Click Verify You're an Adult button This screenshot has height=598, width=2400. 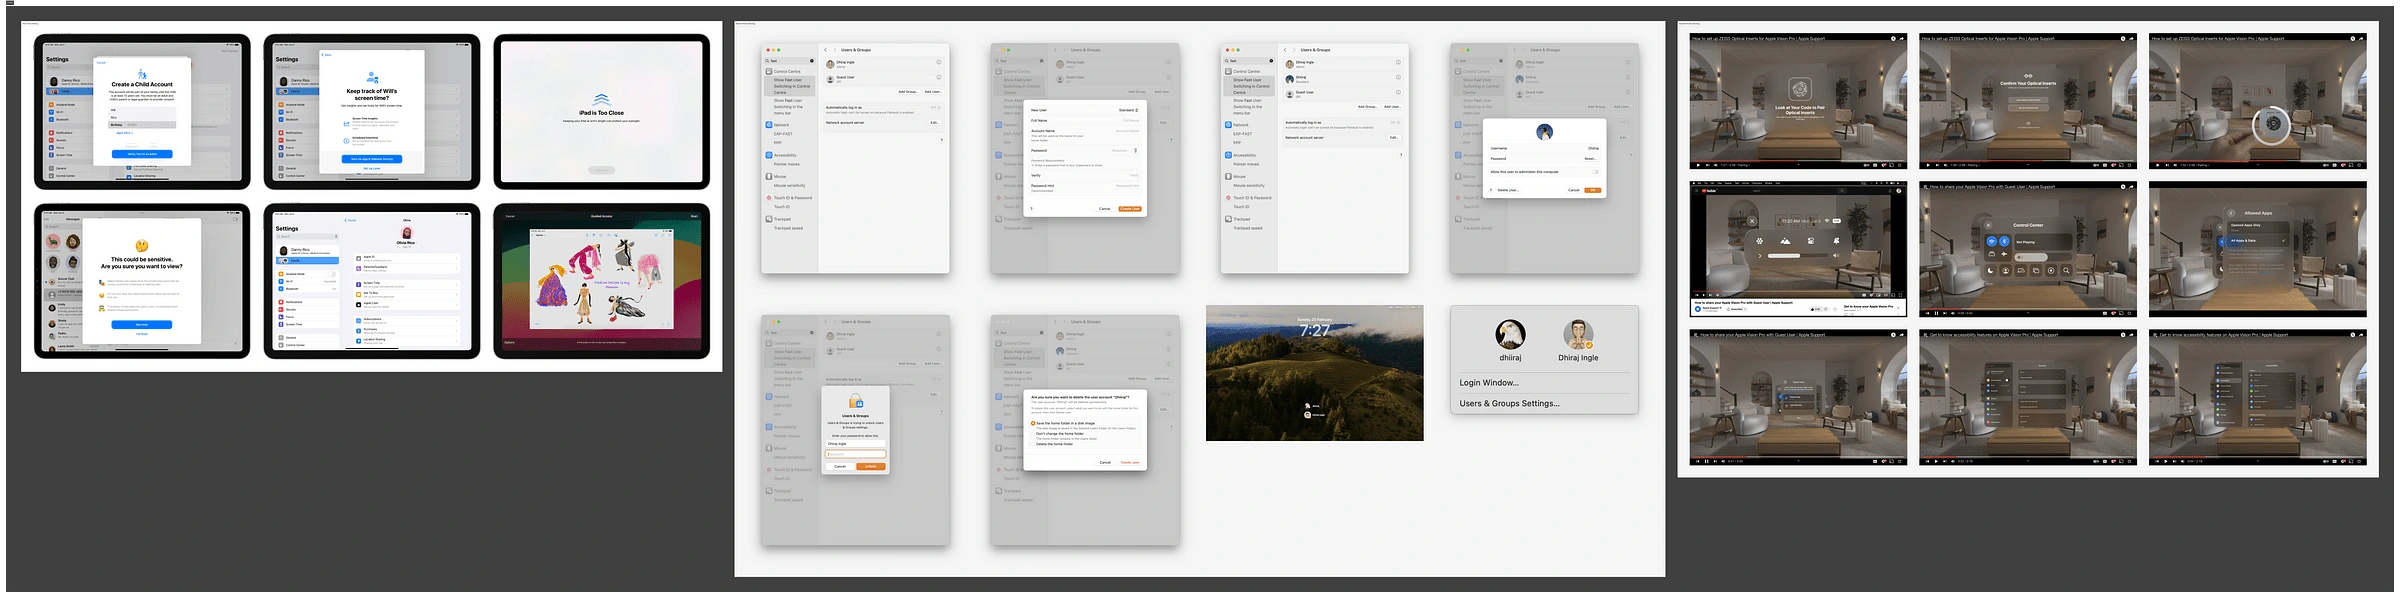click(x=142, y=154)
